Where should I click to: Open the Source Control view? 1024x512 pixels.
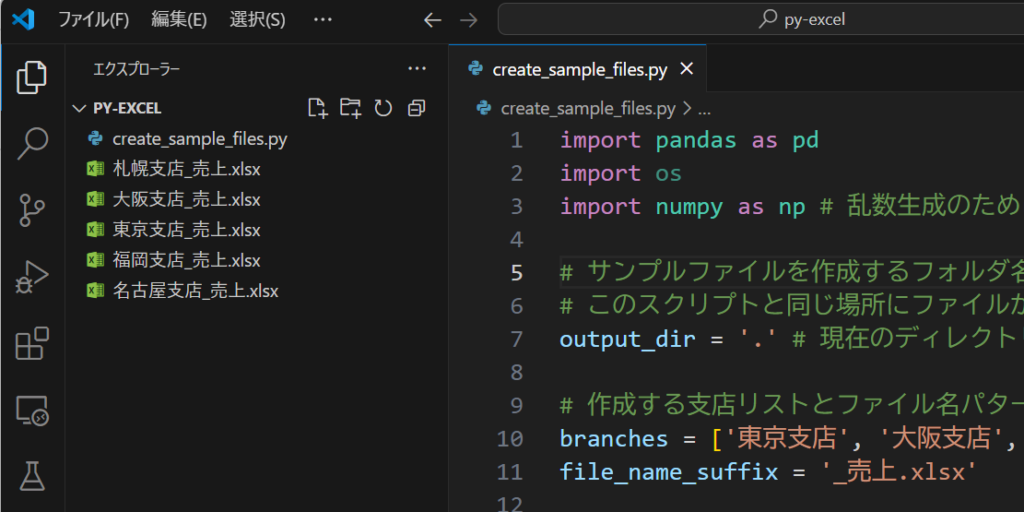point(32,210)
